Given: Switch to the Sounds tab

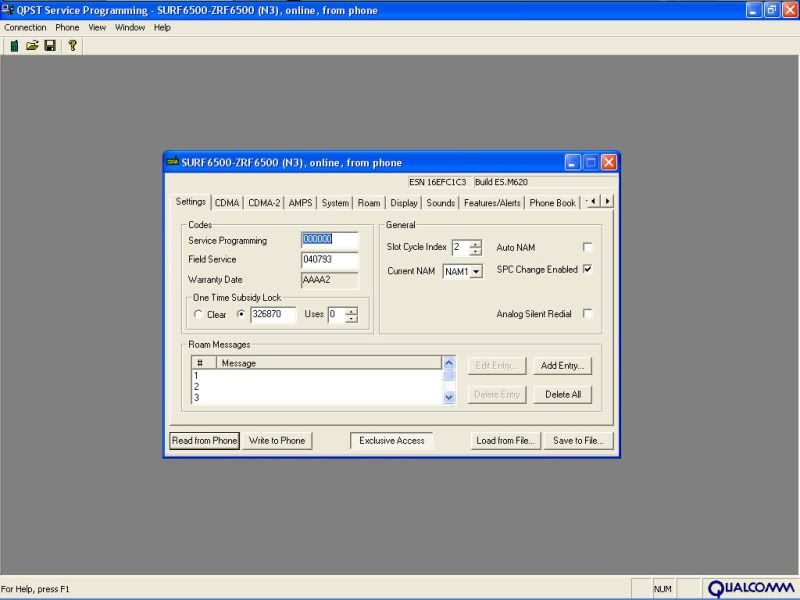Looking at the screenshot, I should pyautogui.click(x=440, y=203).
